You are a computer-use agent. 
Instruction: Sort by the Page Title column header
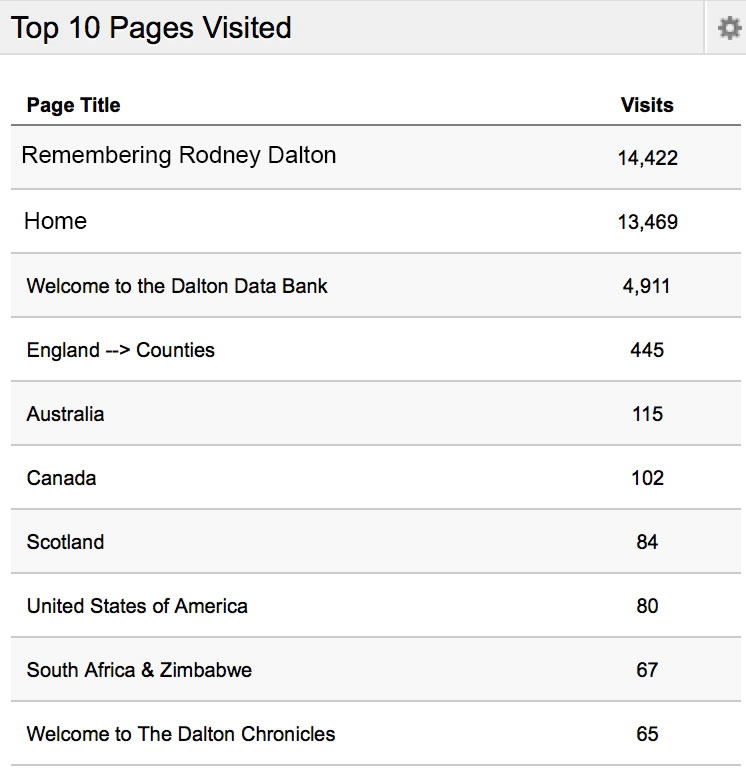(x=73, y=105)
